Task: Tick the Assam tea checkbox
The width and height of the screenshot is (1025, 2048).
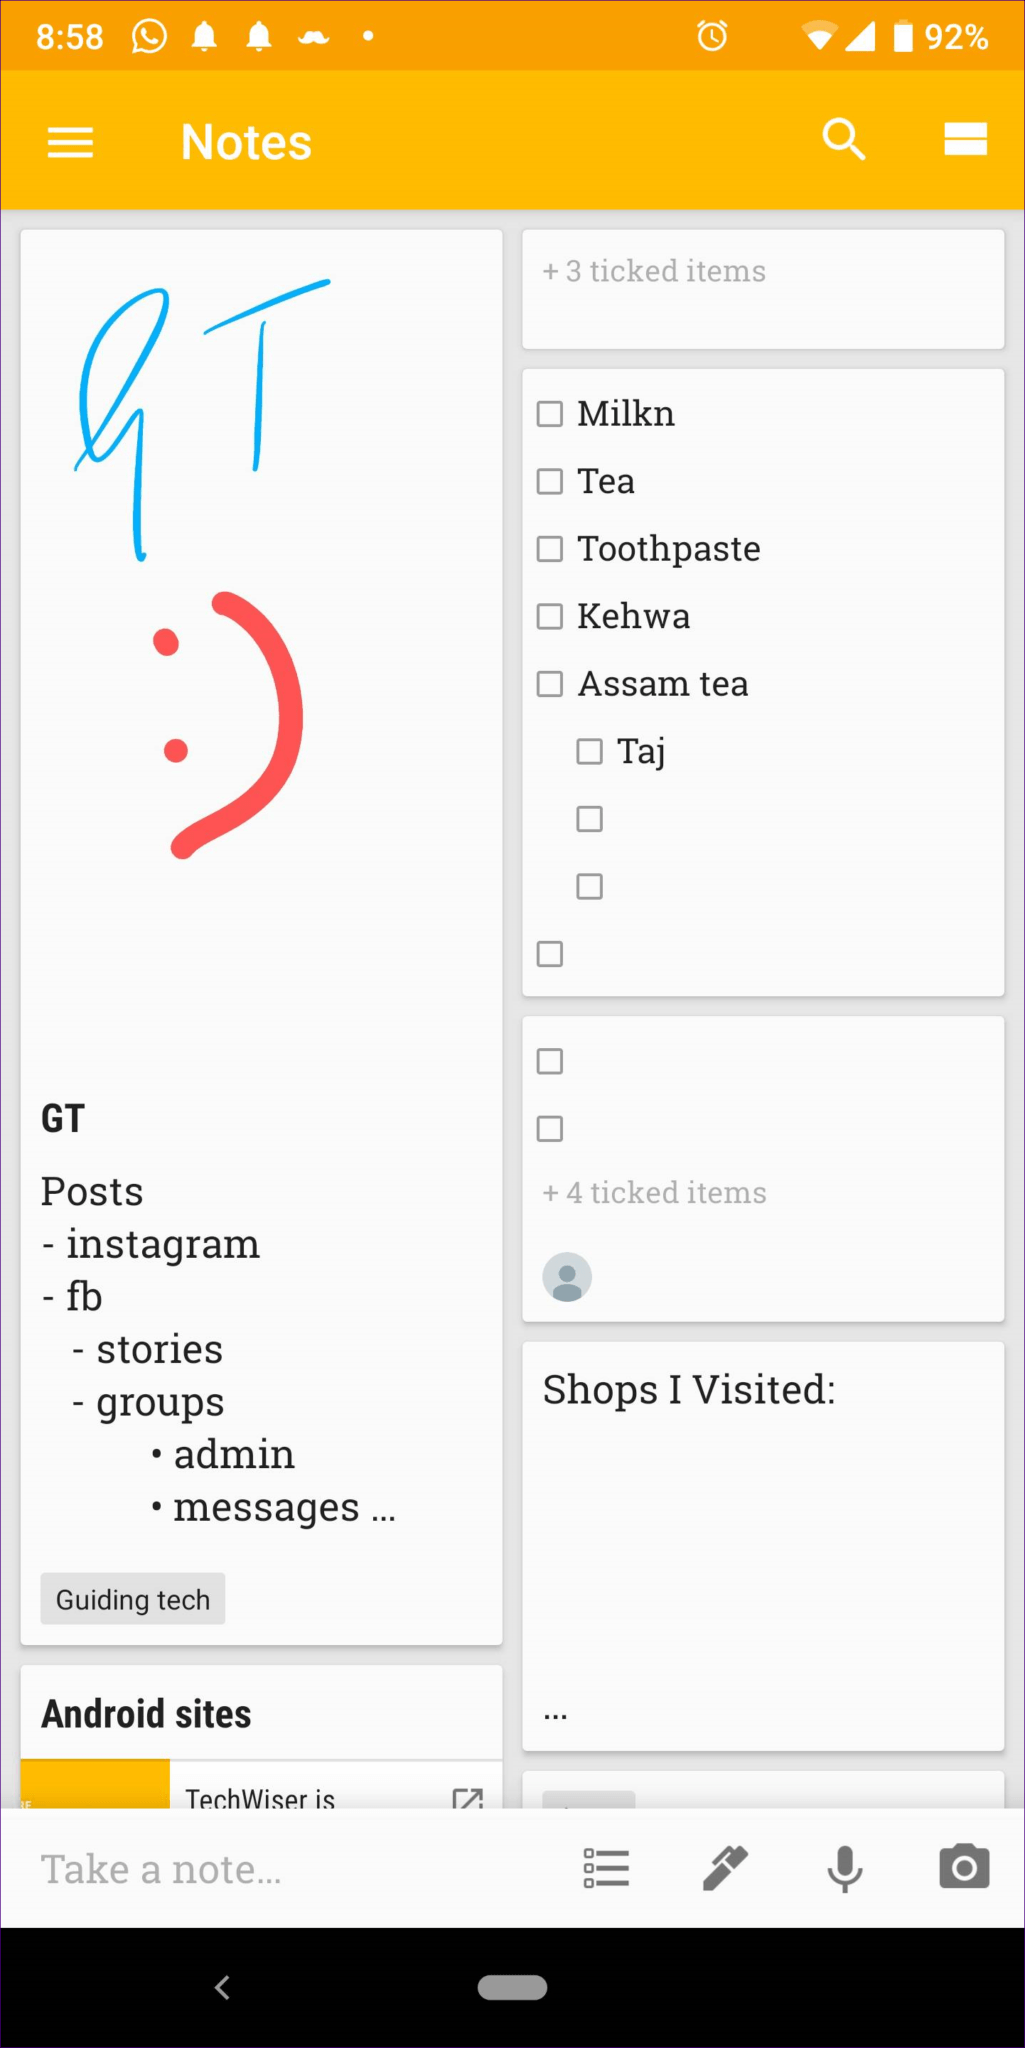Action: pos(550,684)
